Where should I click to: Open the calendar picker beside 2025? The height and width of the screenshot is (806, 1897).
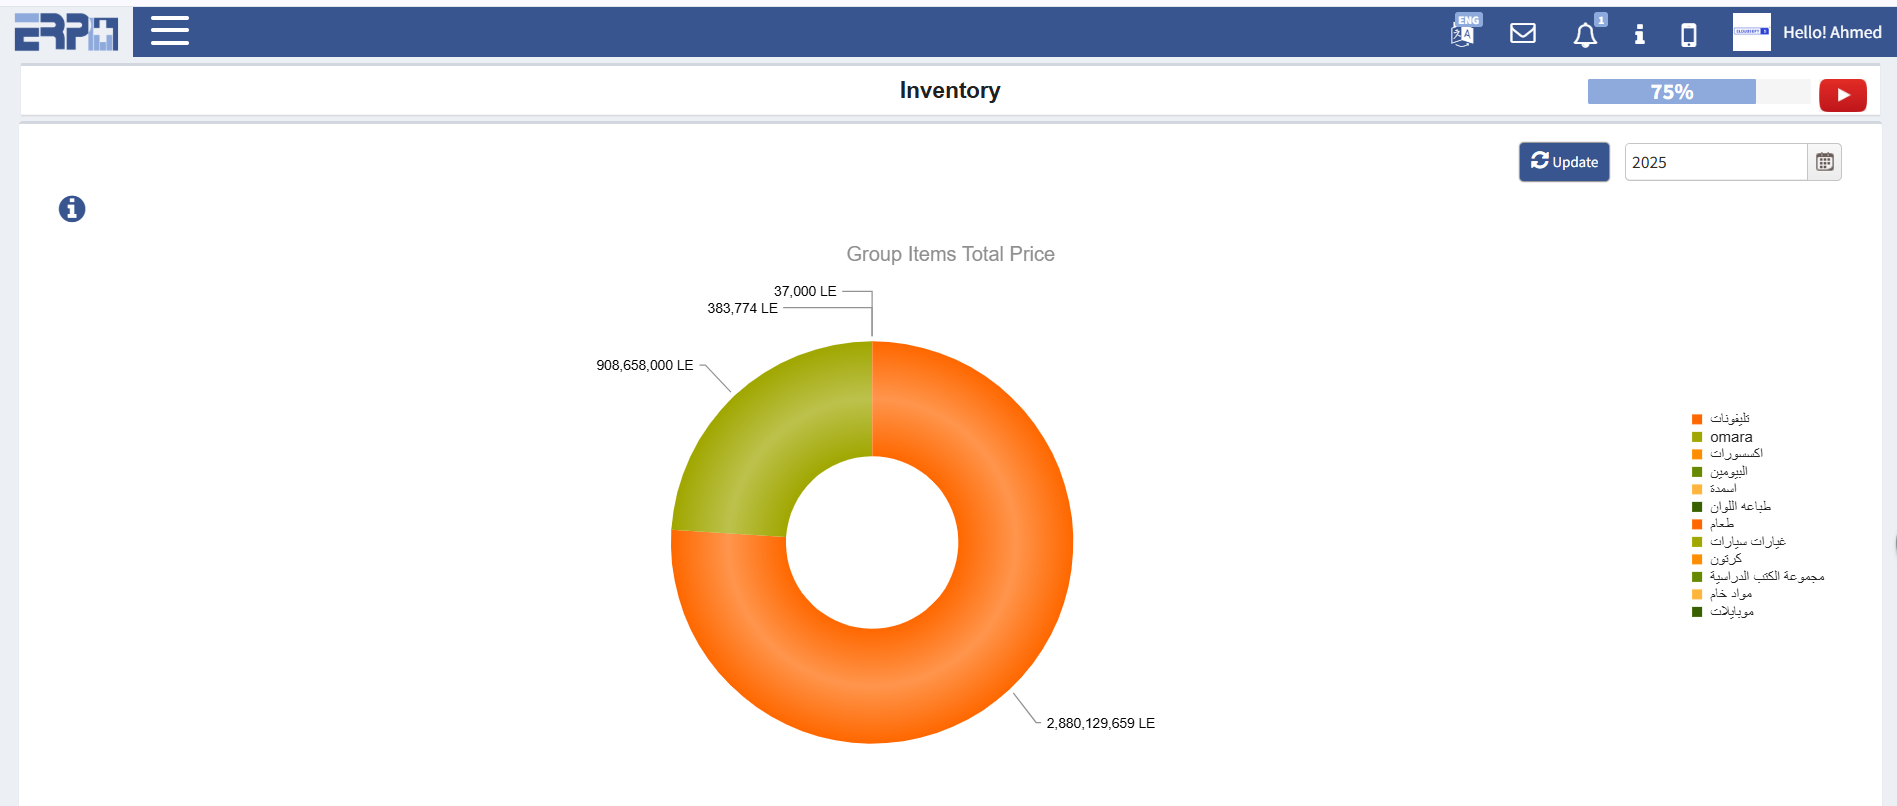click(1824, 162)
